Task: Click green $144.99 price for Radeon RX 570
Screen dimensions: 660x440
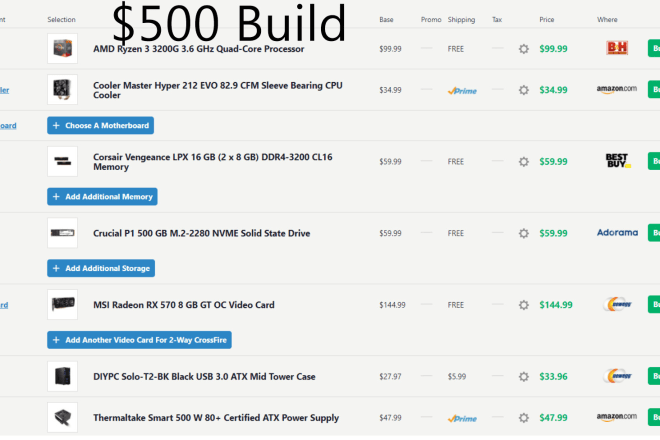Action: coord(556,305)
